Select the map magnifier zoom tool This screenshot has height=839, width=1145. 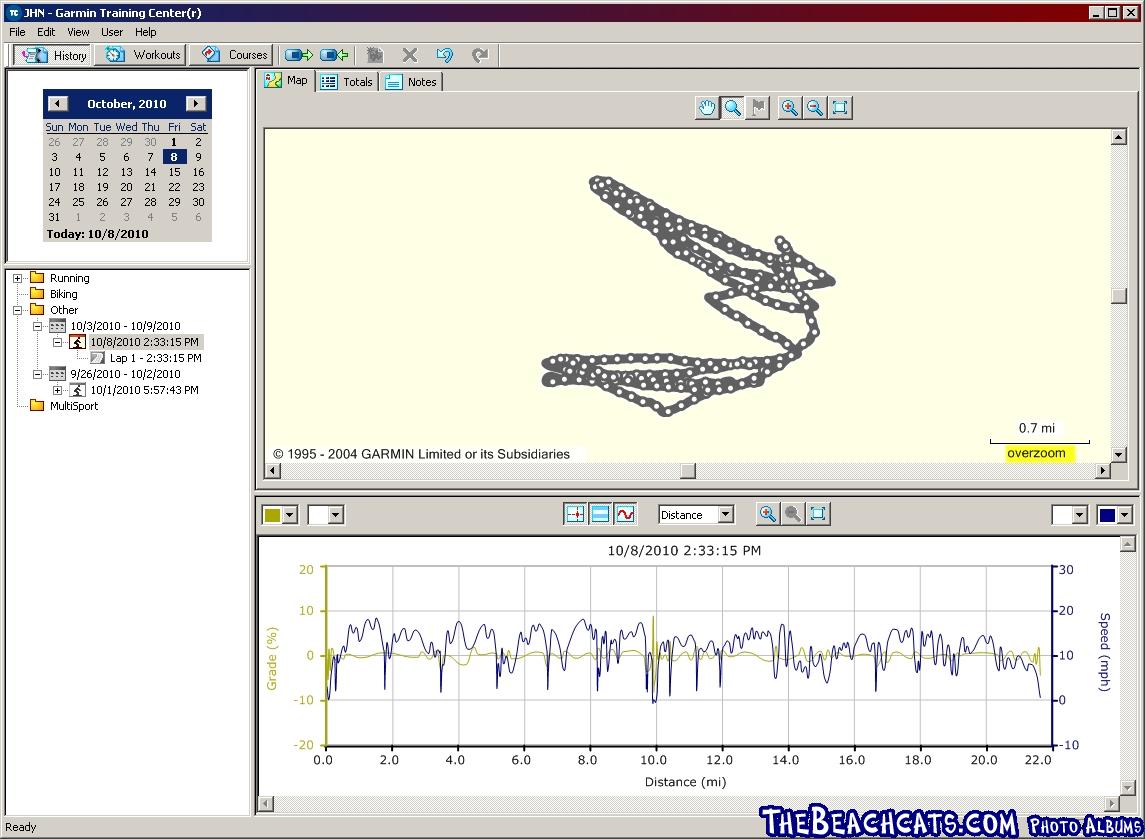(x=732, y=108)
